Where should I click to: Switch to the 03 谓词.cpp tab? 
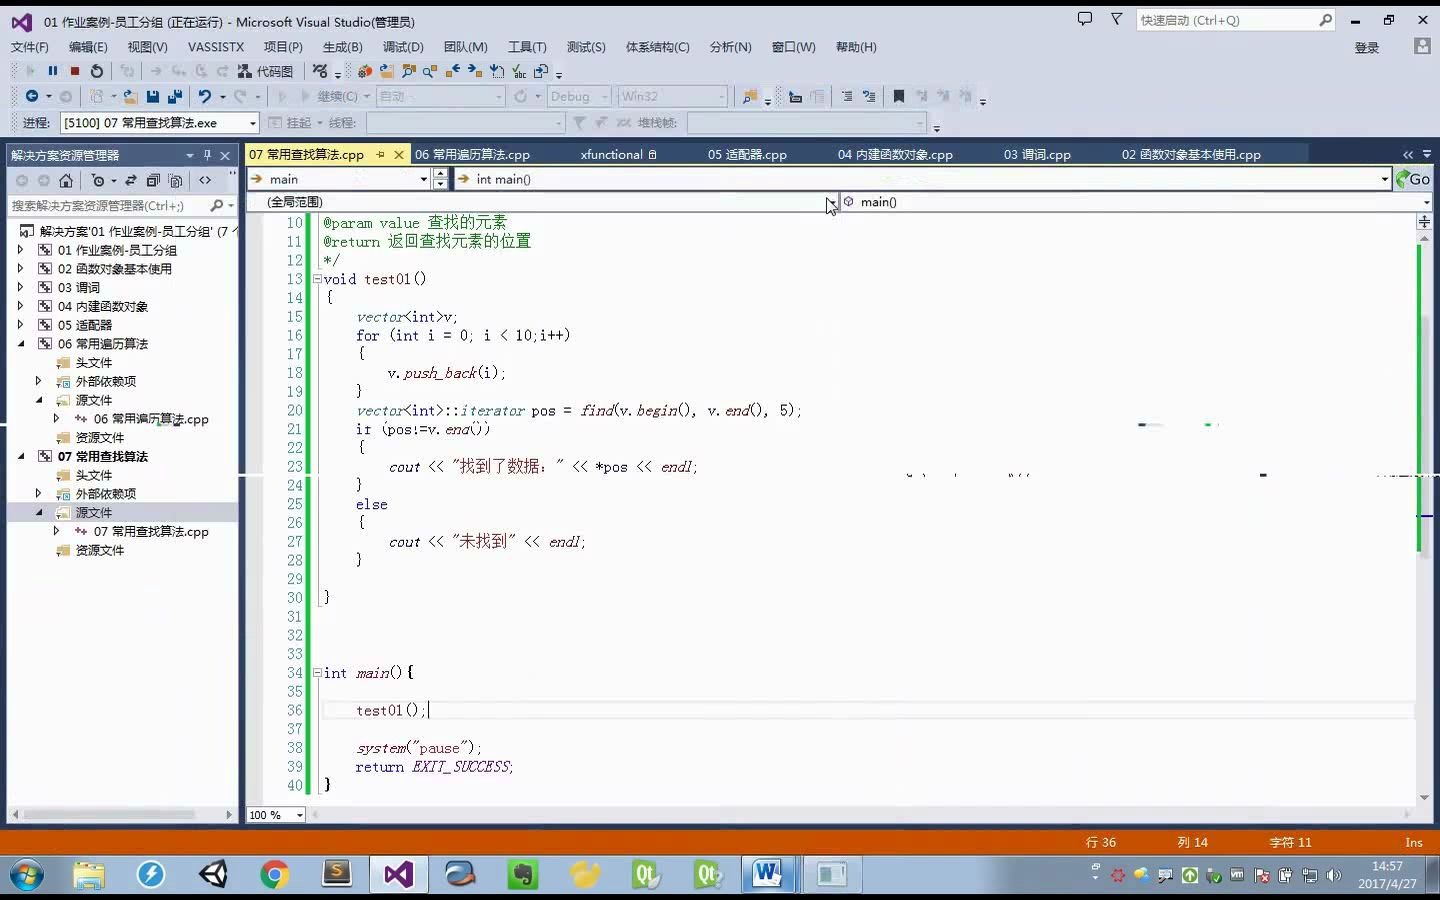point(1037,154)
